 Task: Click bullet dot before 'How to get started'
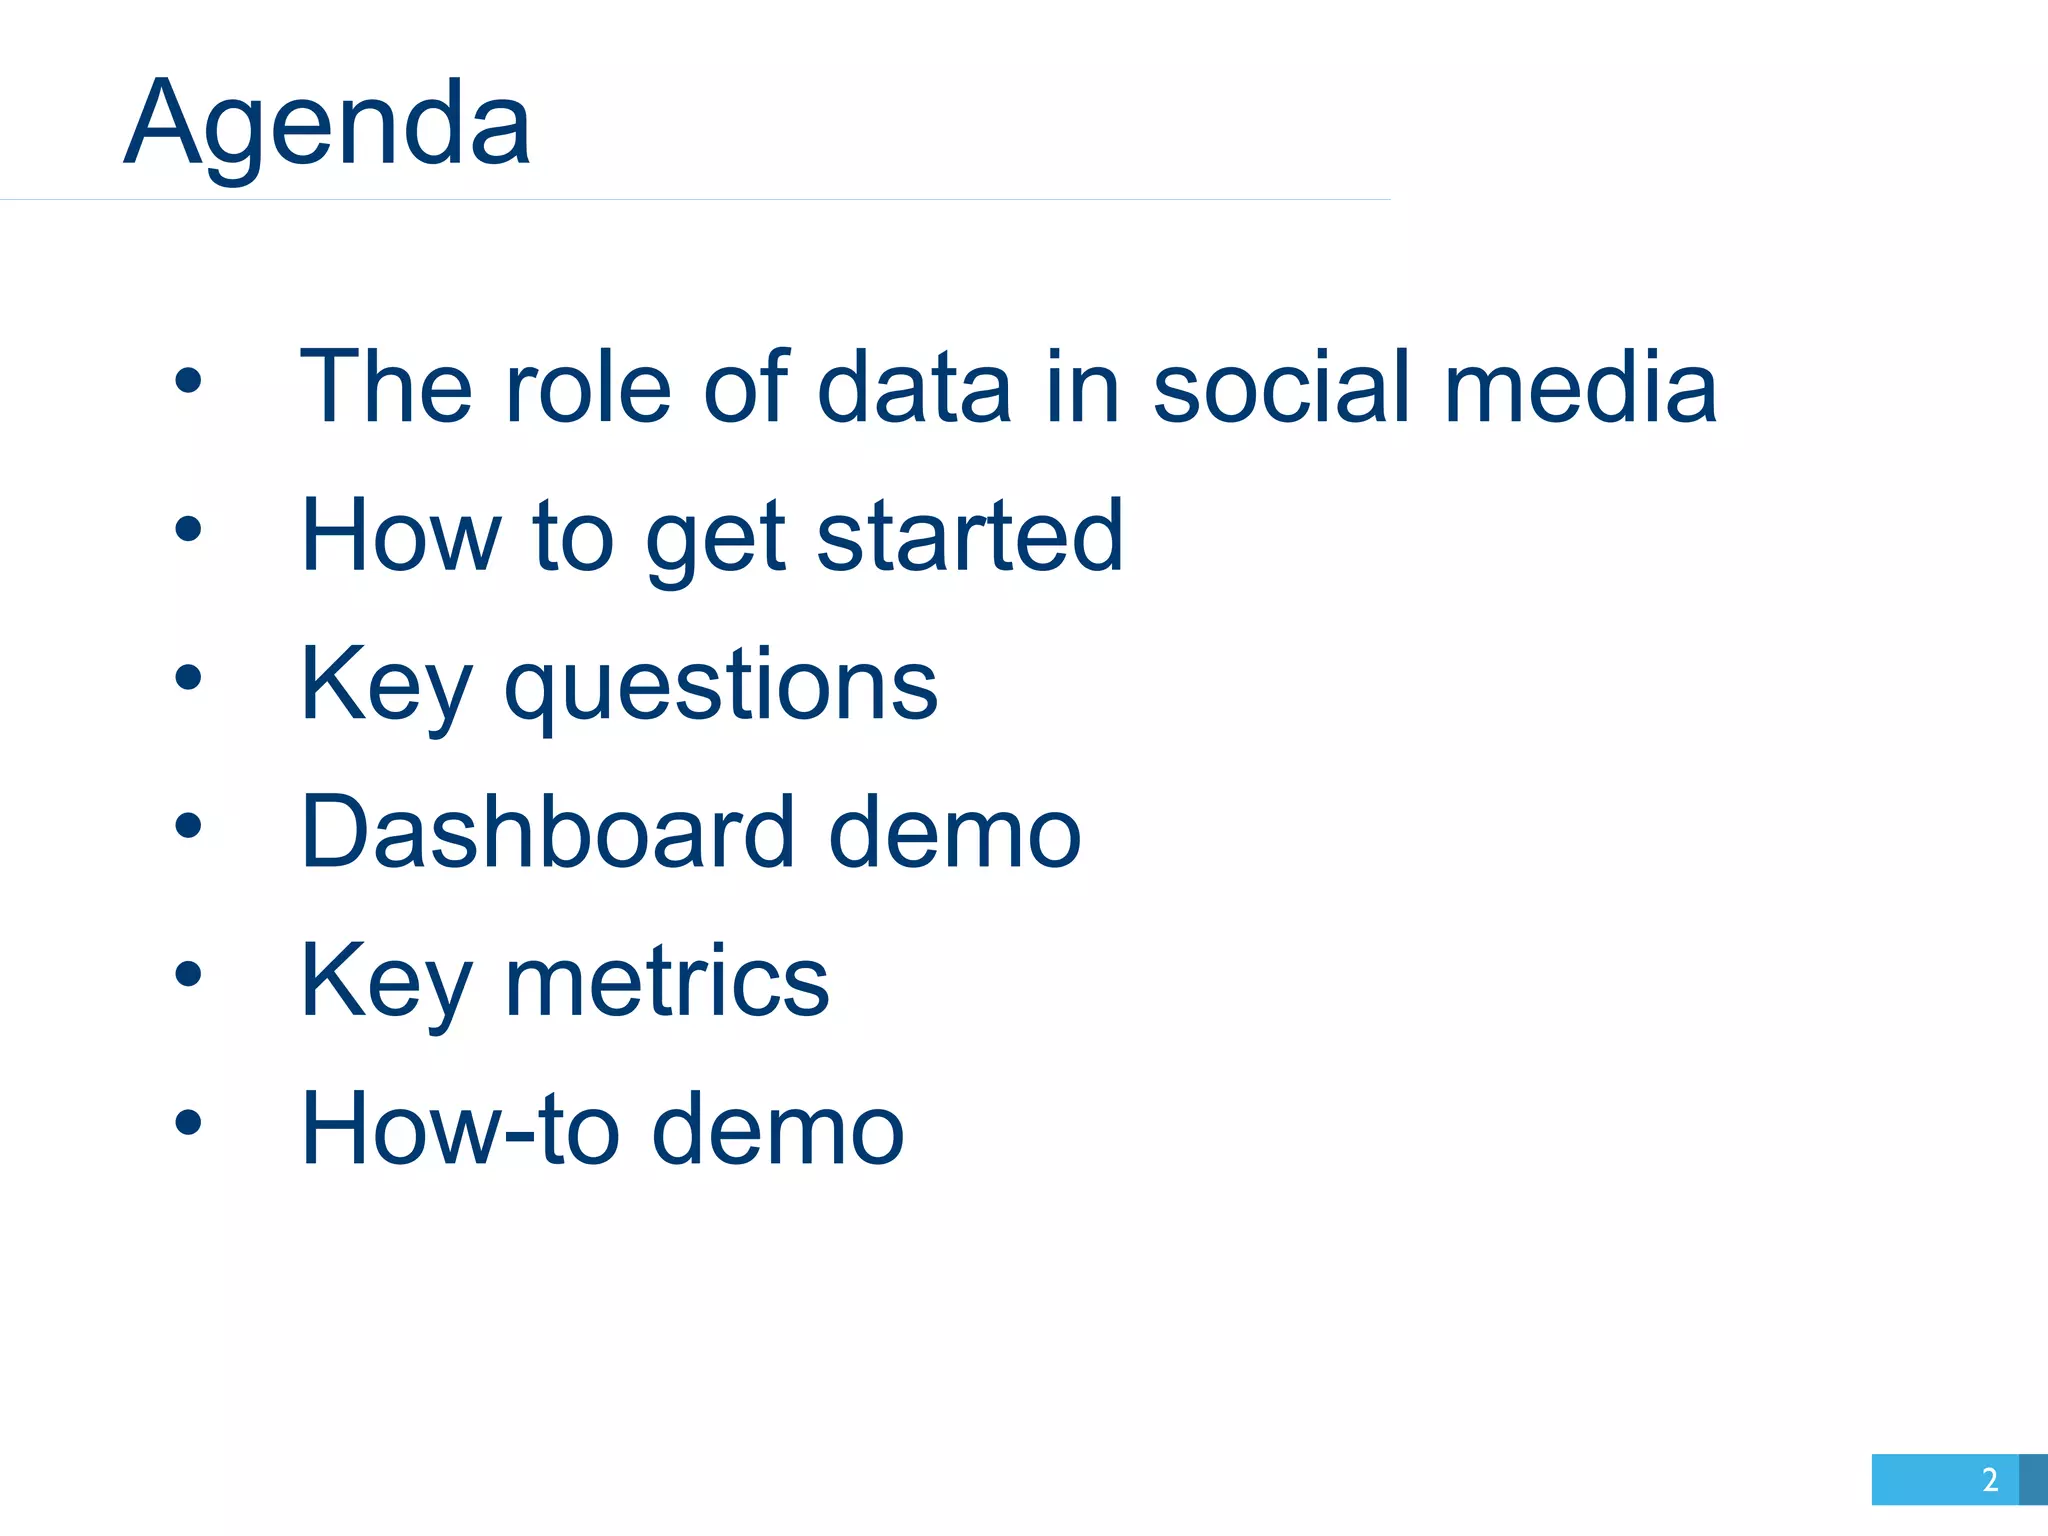pos(188,529)
